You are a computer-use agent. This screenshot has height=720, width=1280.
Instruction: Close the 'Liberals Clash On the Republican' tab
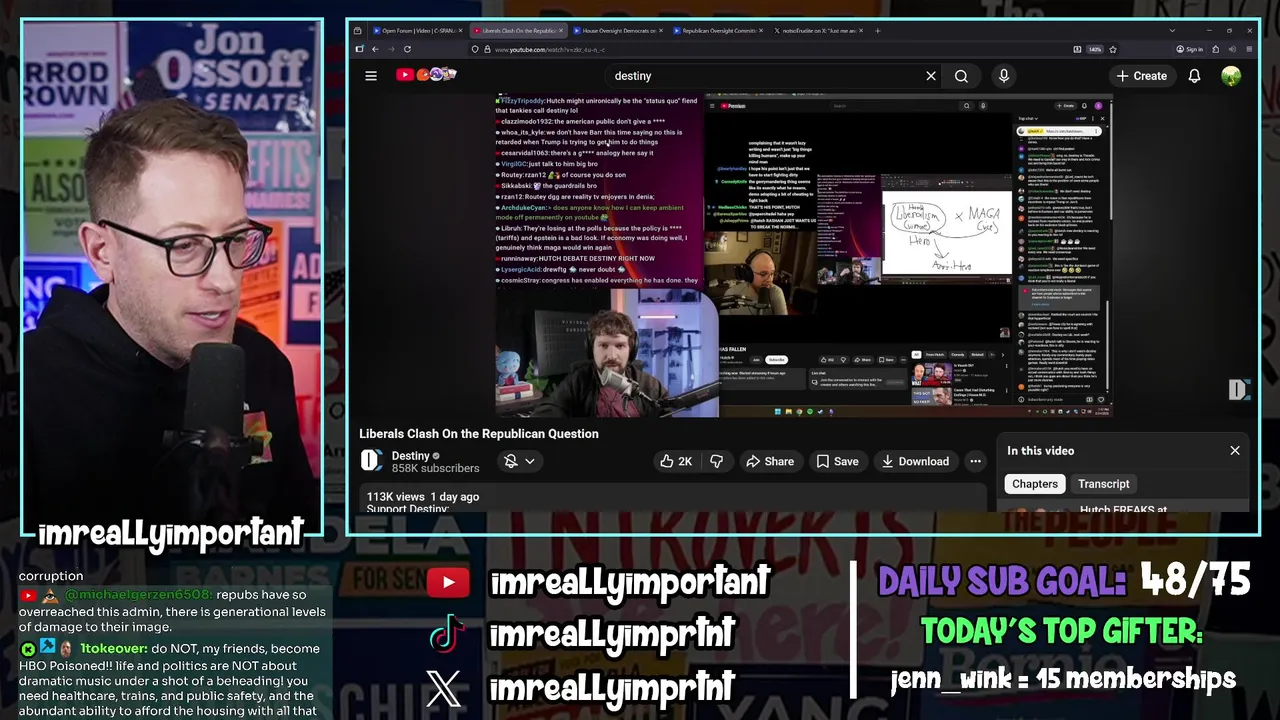click(x=562, y=31)
